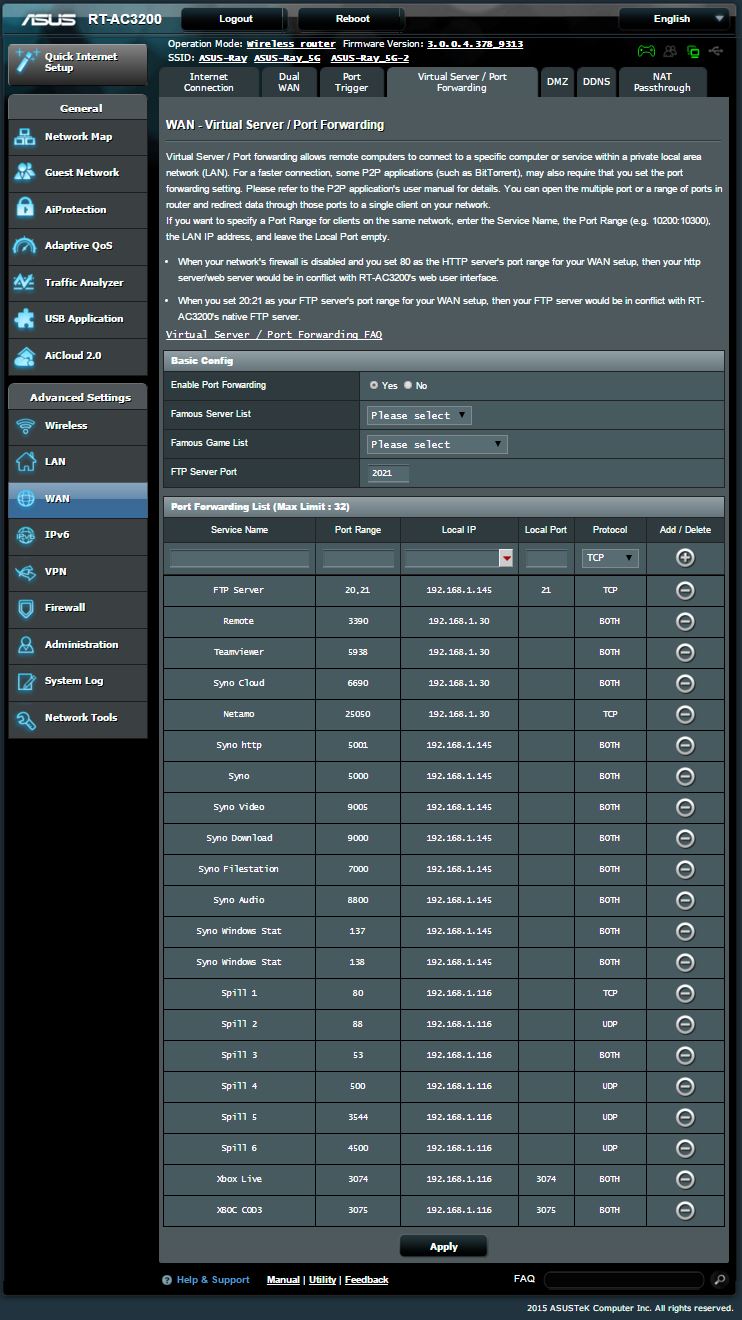Switch to the DMZ tab

tap(557, 82)
